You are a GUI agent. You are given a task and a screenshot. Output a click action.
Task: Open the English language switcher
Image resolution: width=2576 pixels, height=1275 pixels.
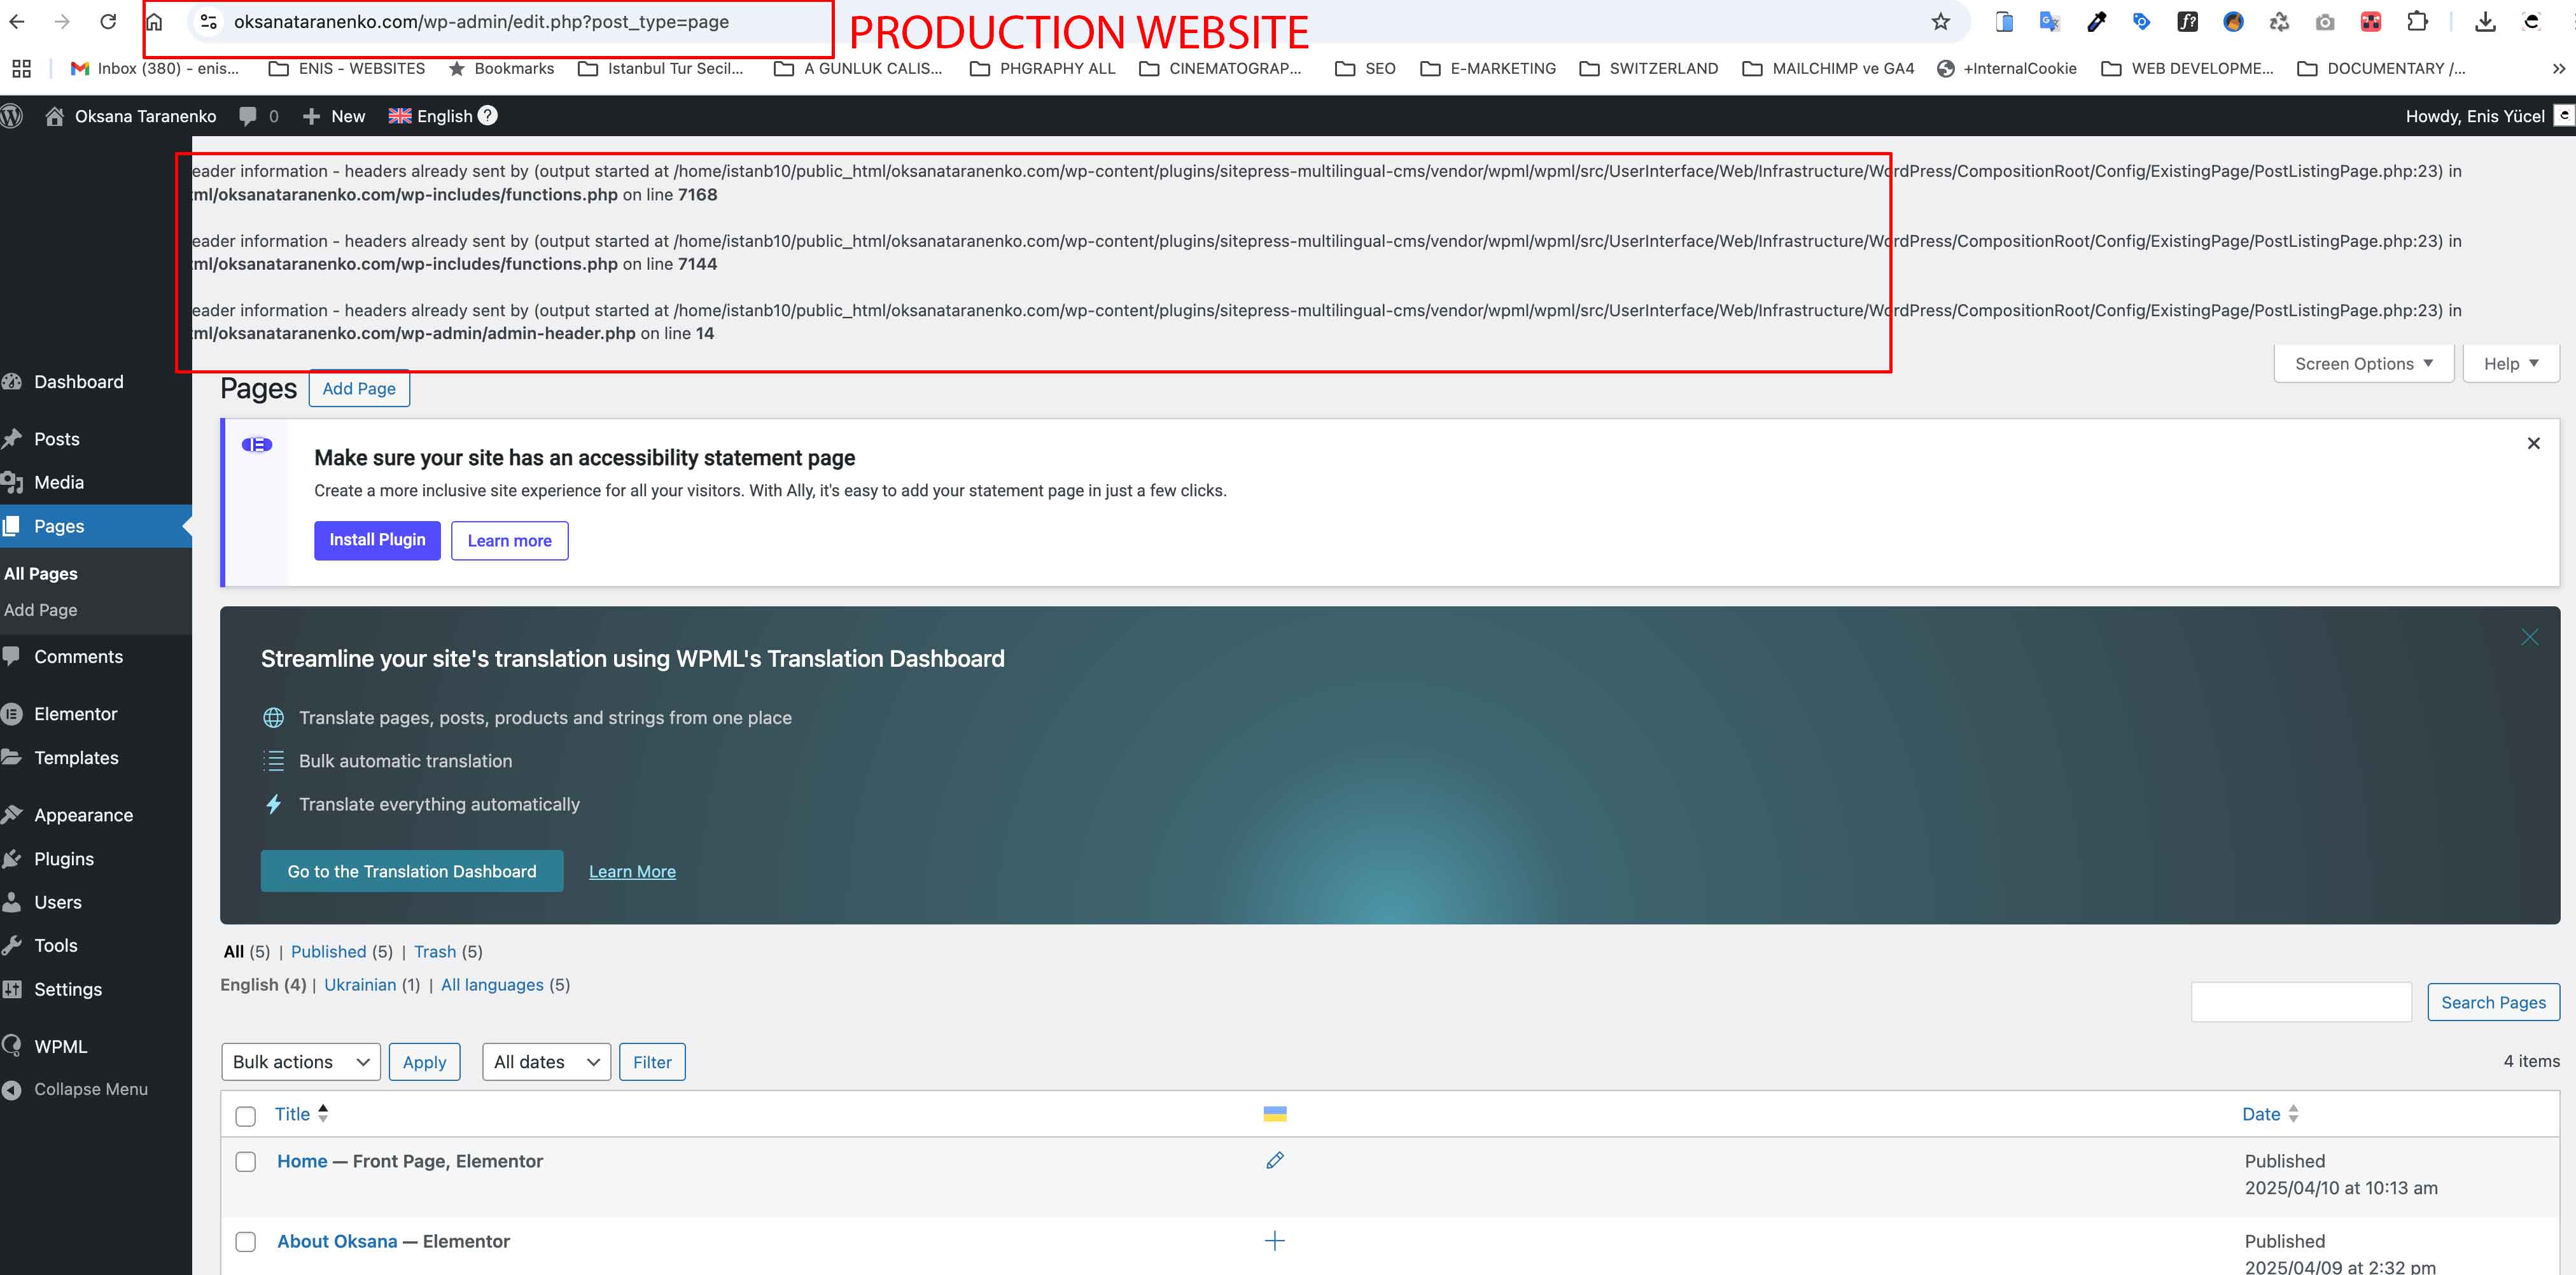coord(430,116)
